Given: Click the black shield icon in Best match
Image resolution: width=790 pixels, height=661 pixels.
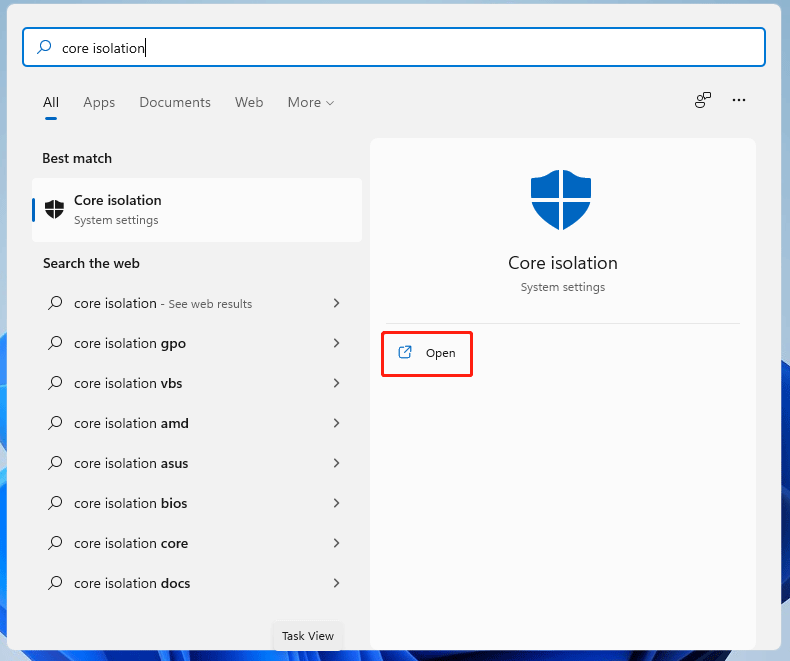Looking at the screenshot, I should pyautogui.click(x=54, y=209).
